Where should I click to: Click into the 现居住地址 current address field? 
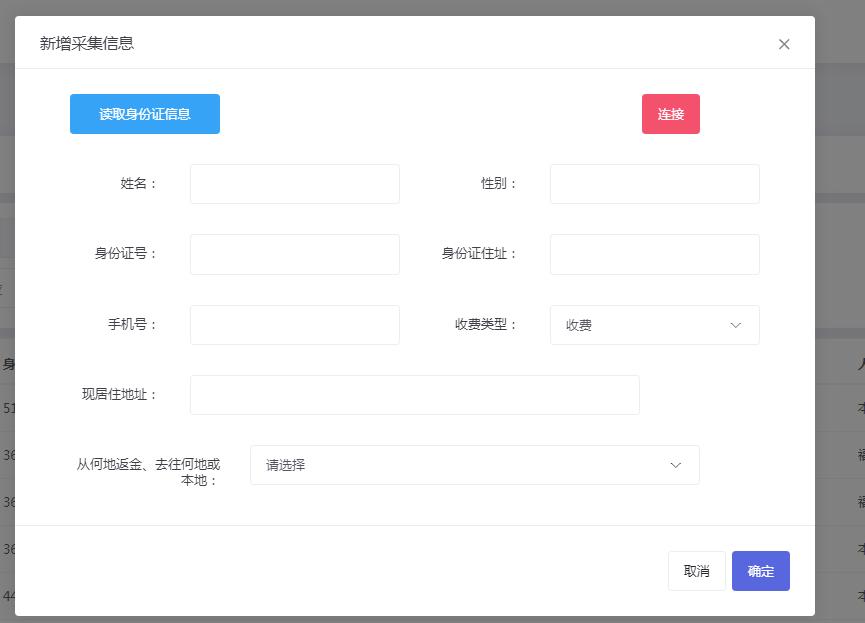(x=414, y=394)
